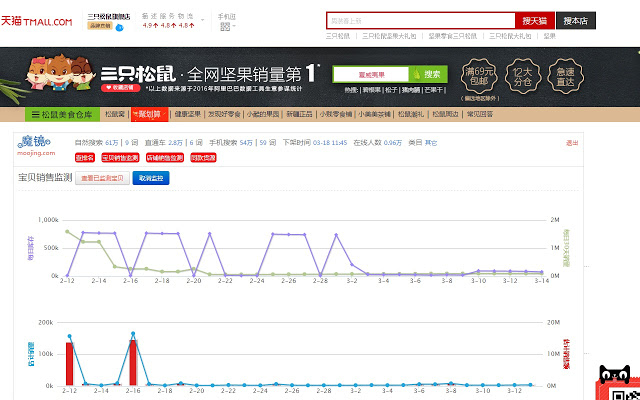Click the red 店铺销售监测 button
This screenshot has width=640, height=400.
165,158
